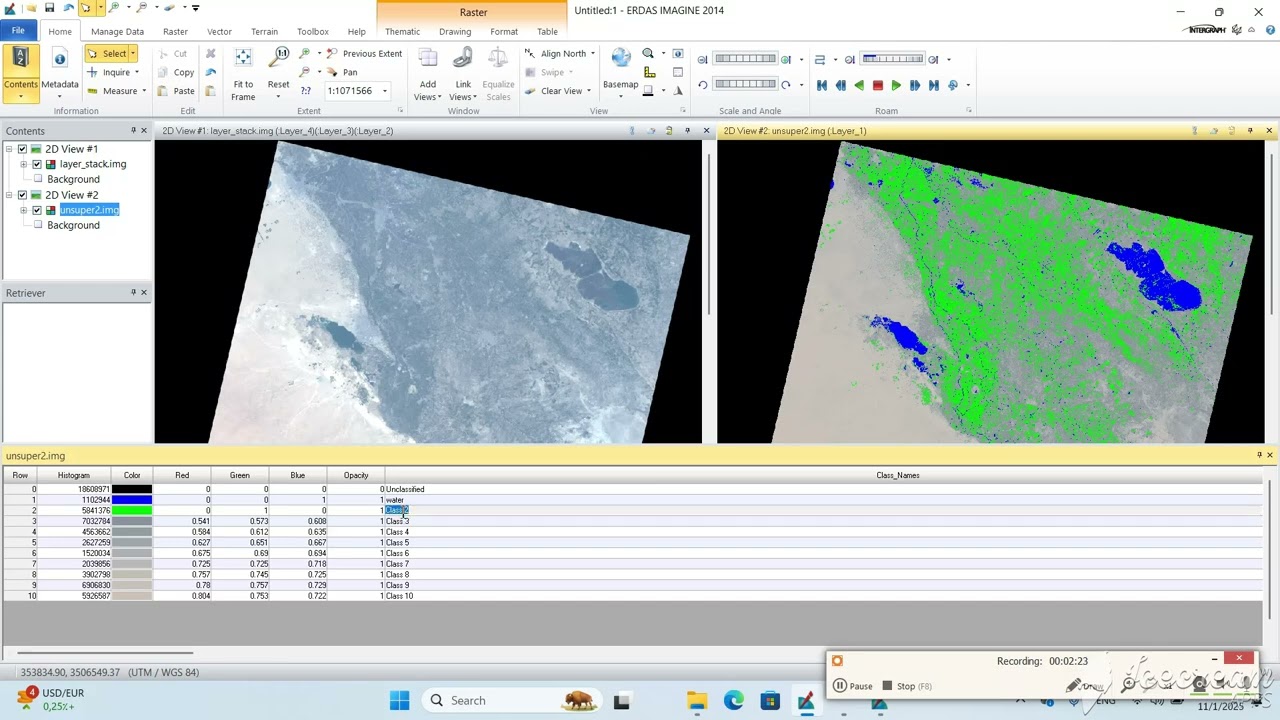Click the taskbar Search box

(512, 700)
